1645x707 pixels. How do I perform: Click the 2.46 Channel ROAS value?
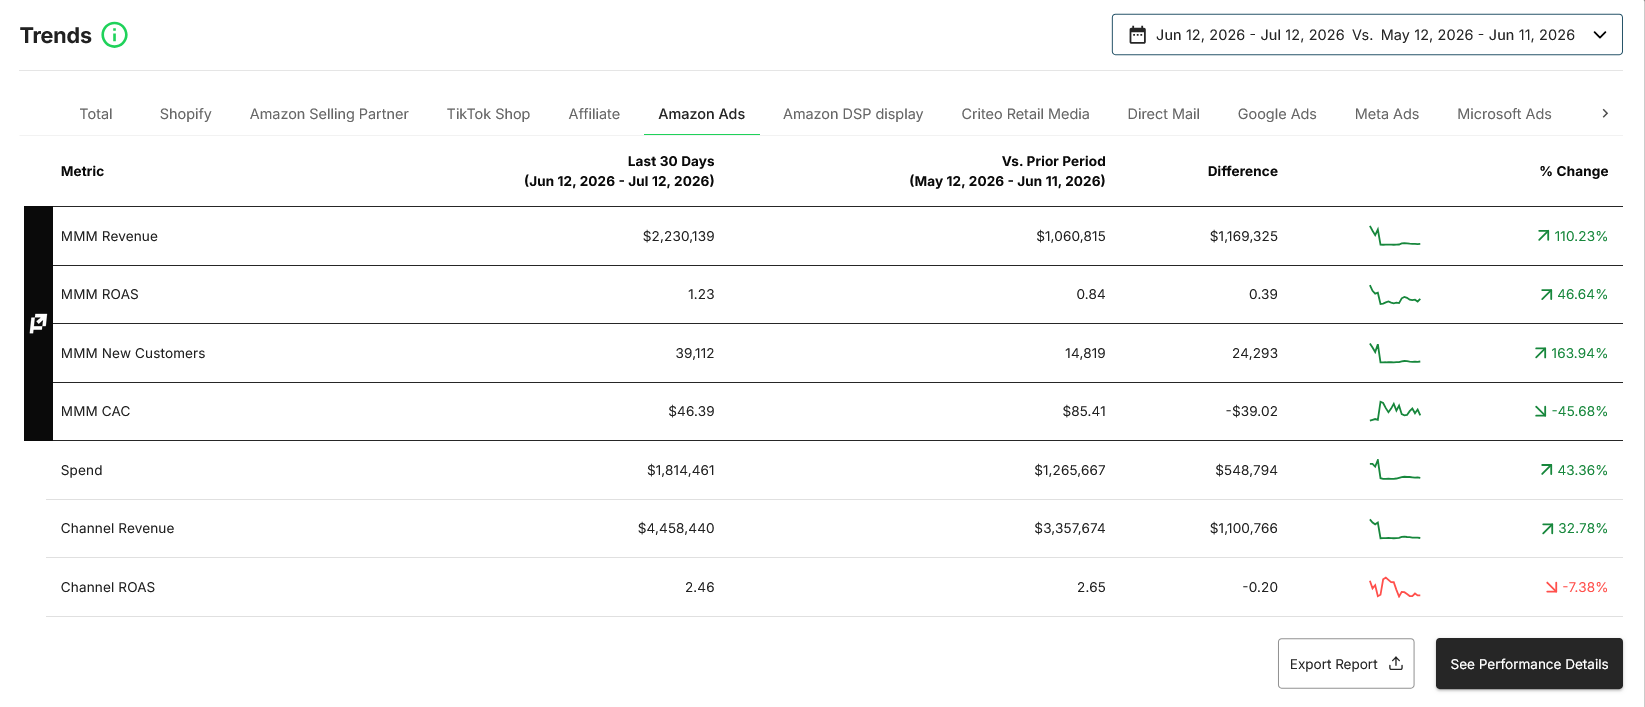700,587
